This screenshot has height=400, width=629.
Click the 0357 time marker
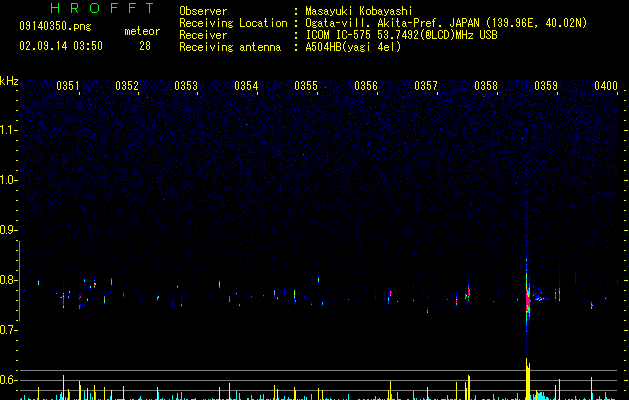(x=426, y=86)
